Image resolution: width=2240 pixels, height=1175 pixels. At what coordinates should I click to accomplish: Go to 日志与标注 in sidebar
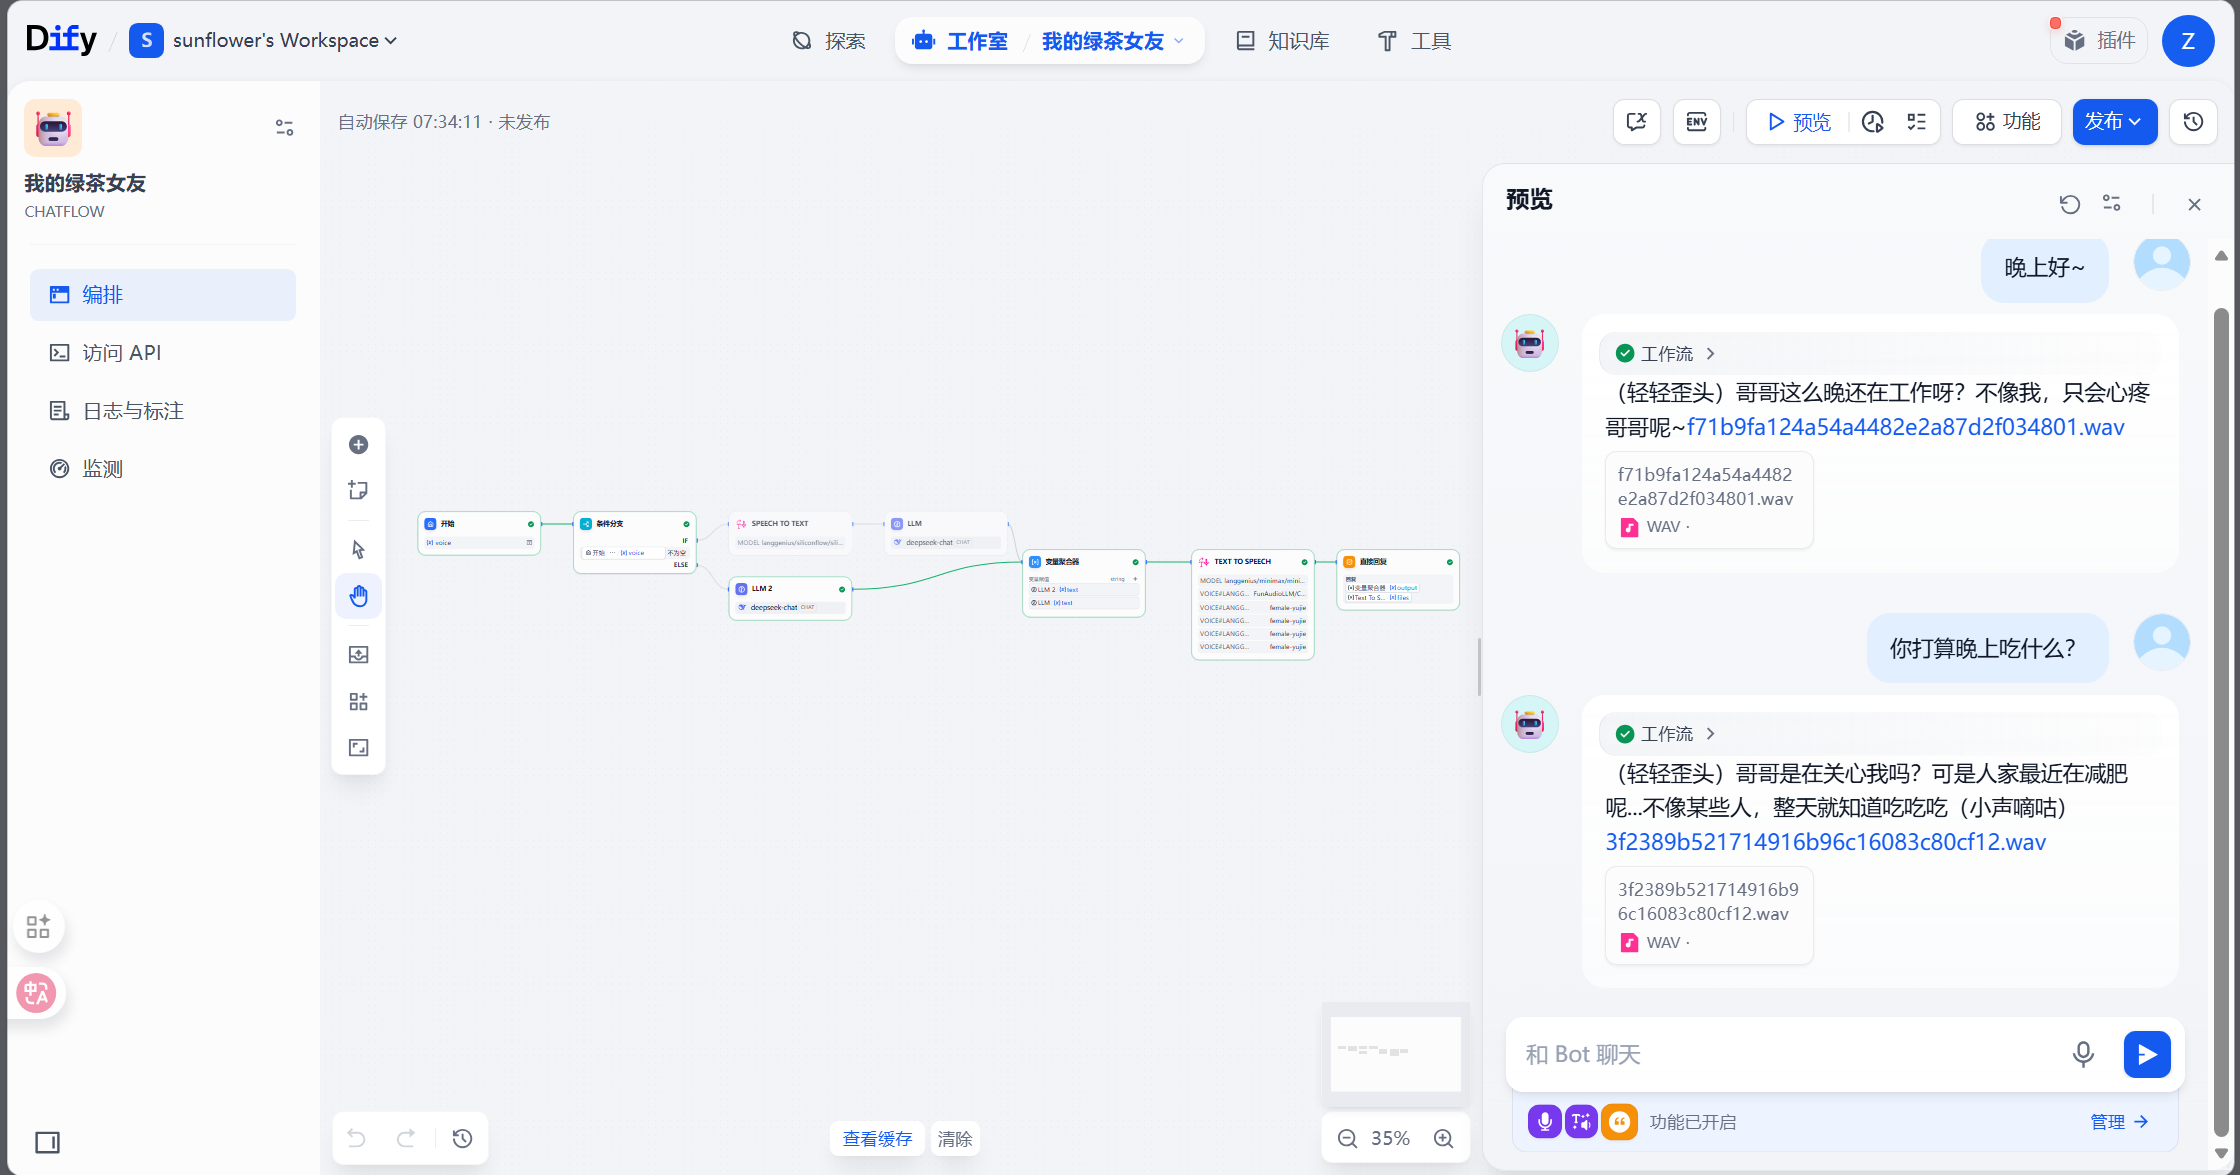133,411
